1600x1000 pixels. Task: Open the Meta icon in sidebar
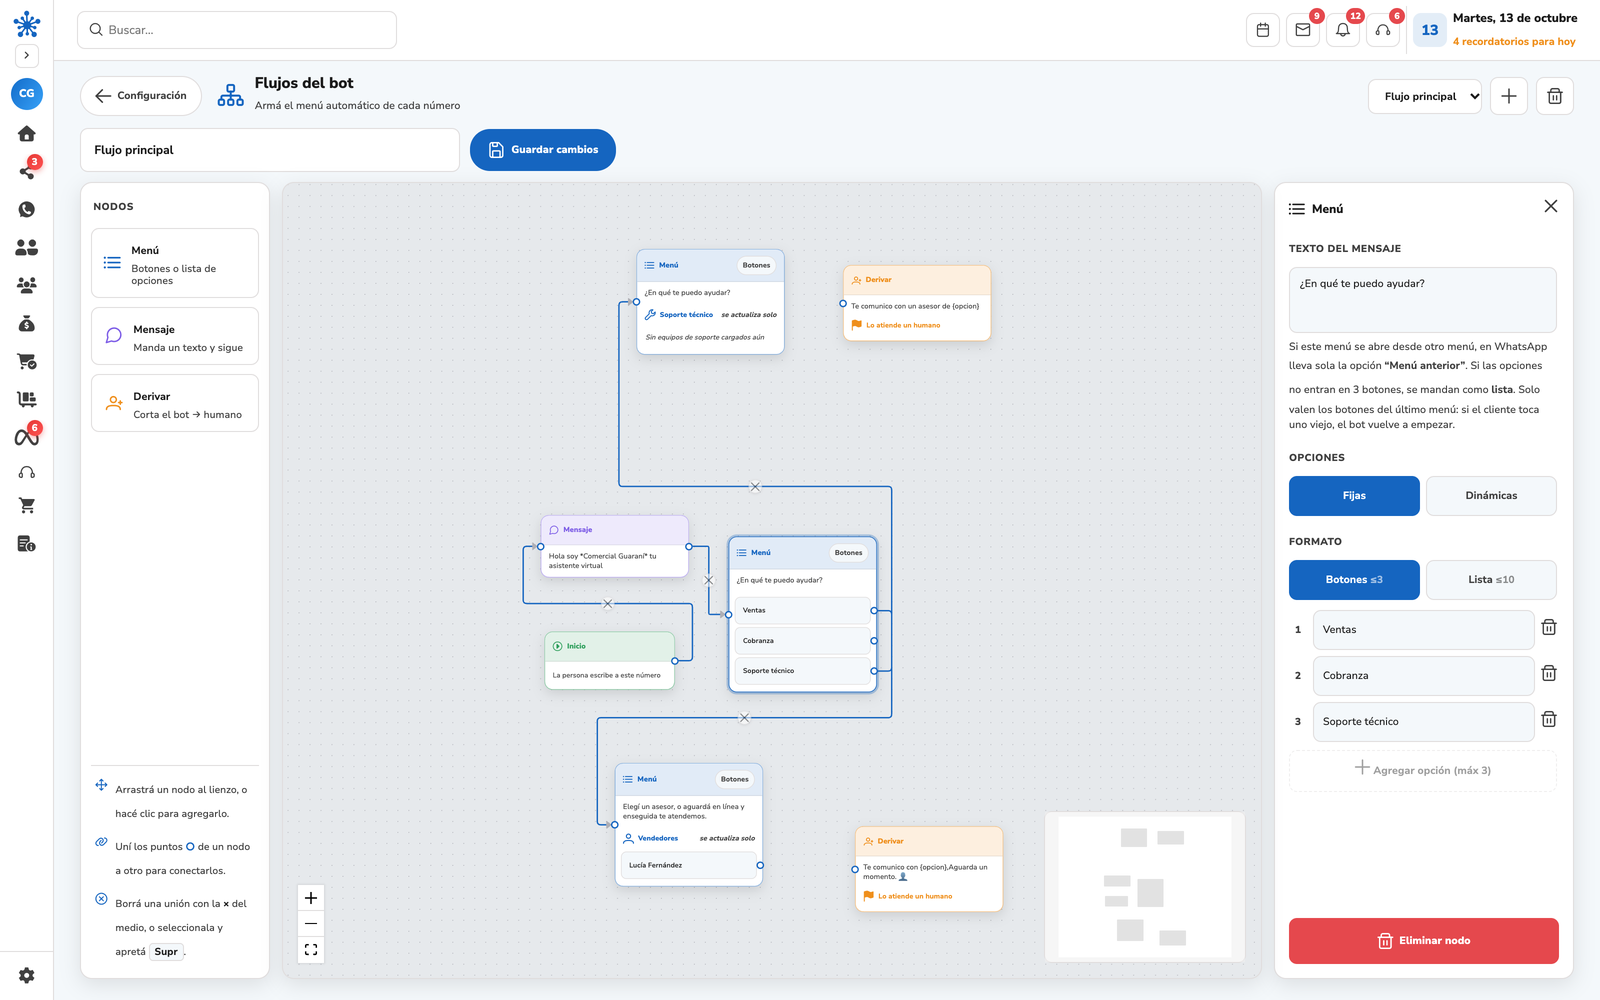tap(27, 437)
